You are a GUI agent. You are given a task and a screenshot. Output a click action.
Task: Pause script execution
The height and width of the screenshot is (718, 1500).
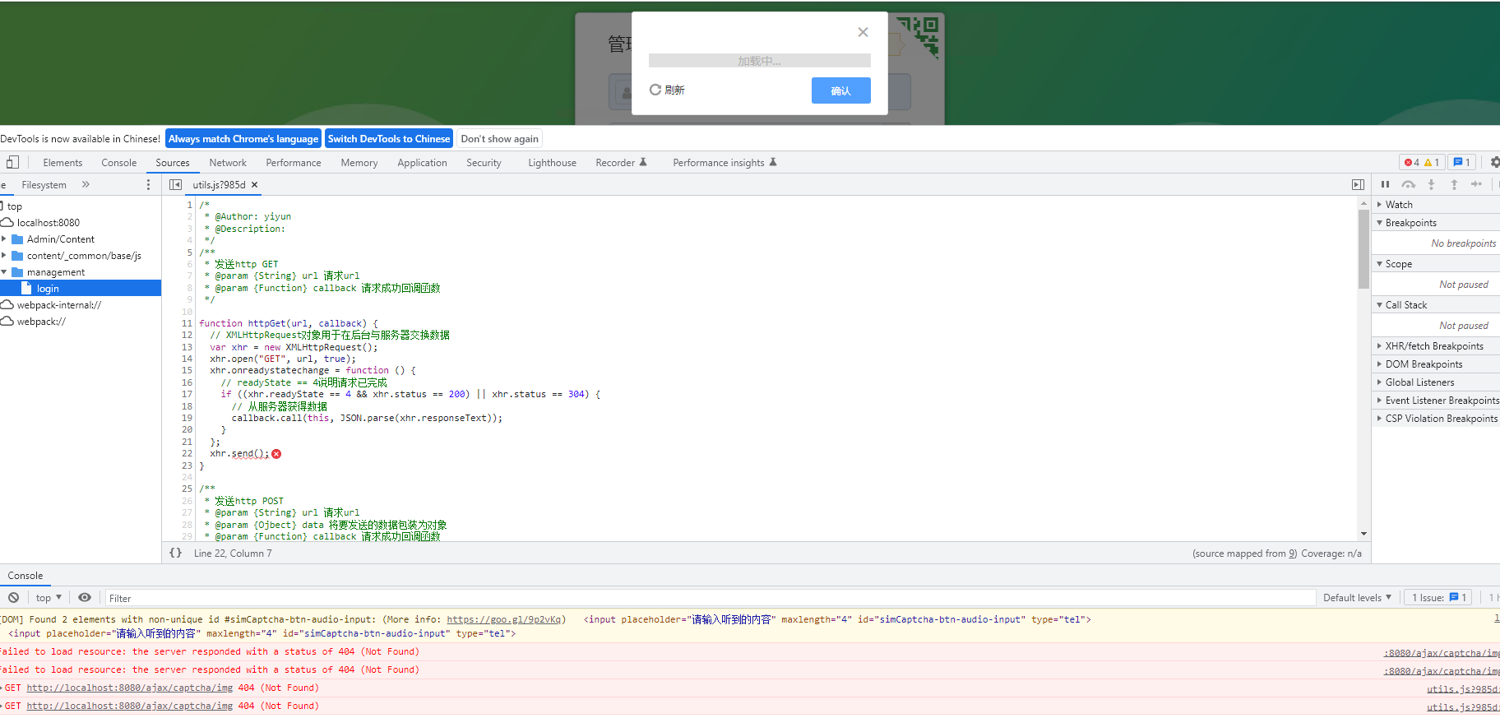(1385, 185)
